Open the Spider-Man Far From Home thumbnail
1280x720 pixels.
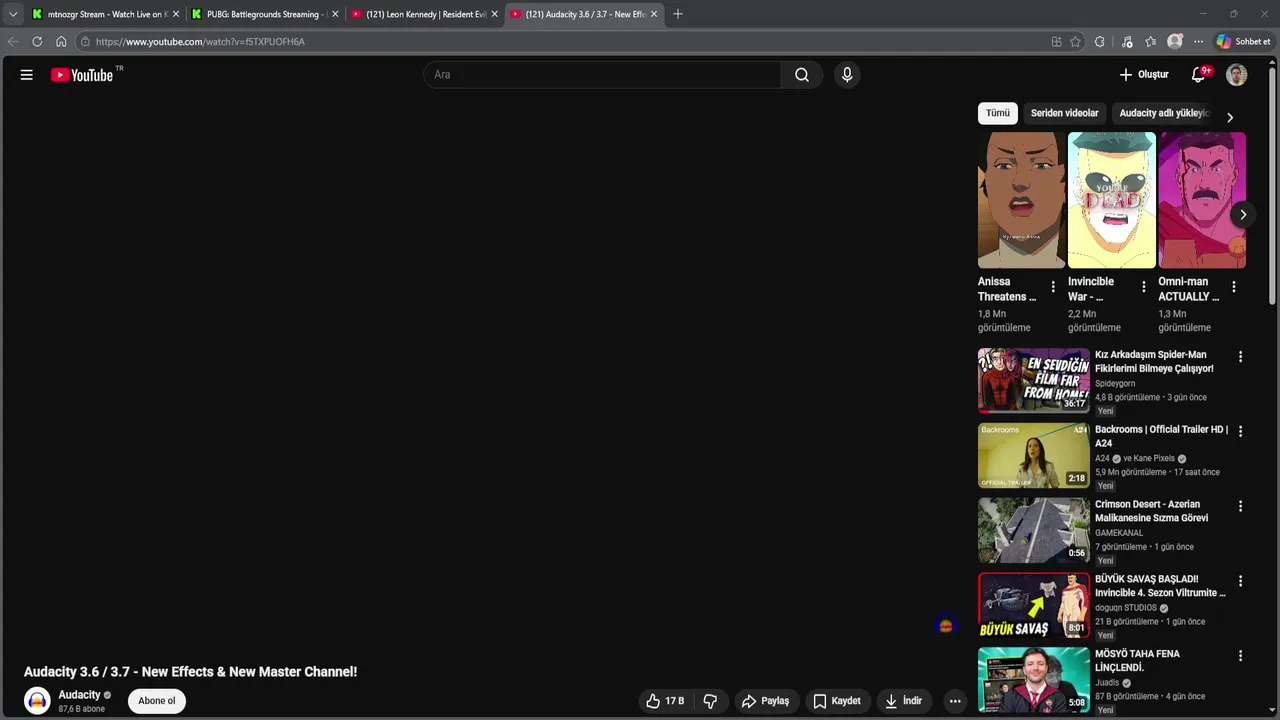(1033, 380)
